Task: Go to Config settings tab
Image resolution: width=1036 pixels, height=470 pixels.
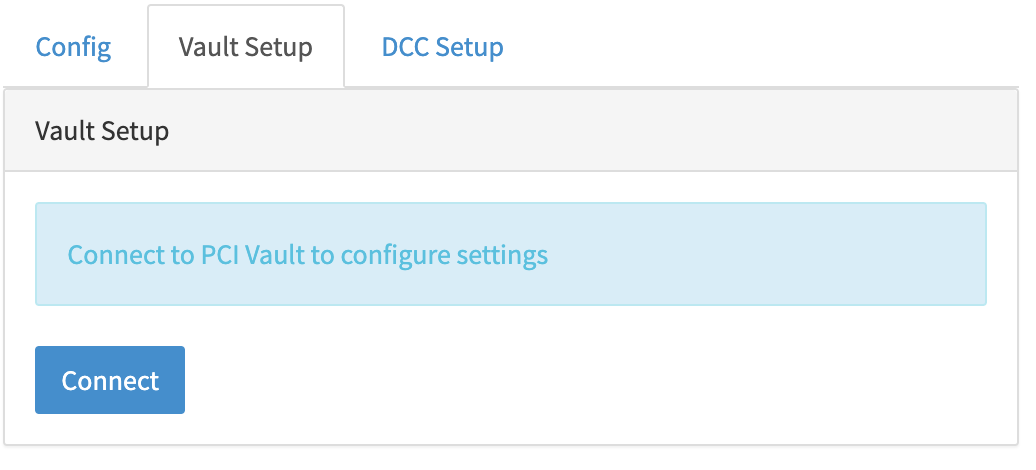Action: (73, 47)
